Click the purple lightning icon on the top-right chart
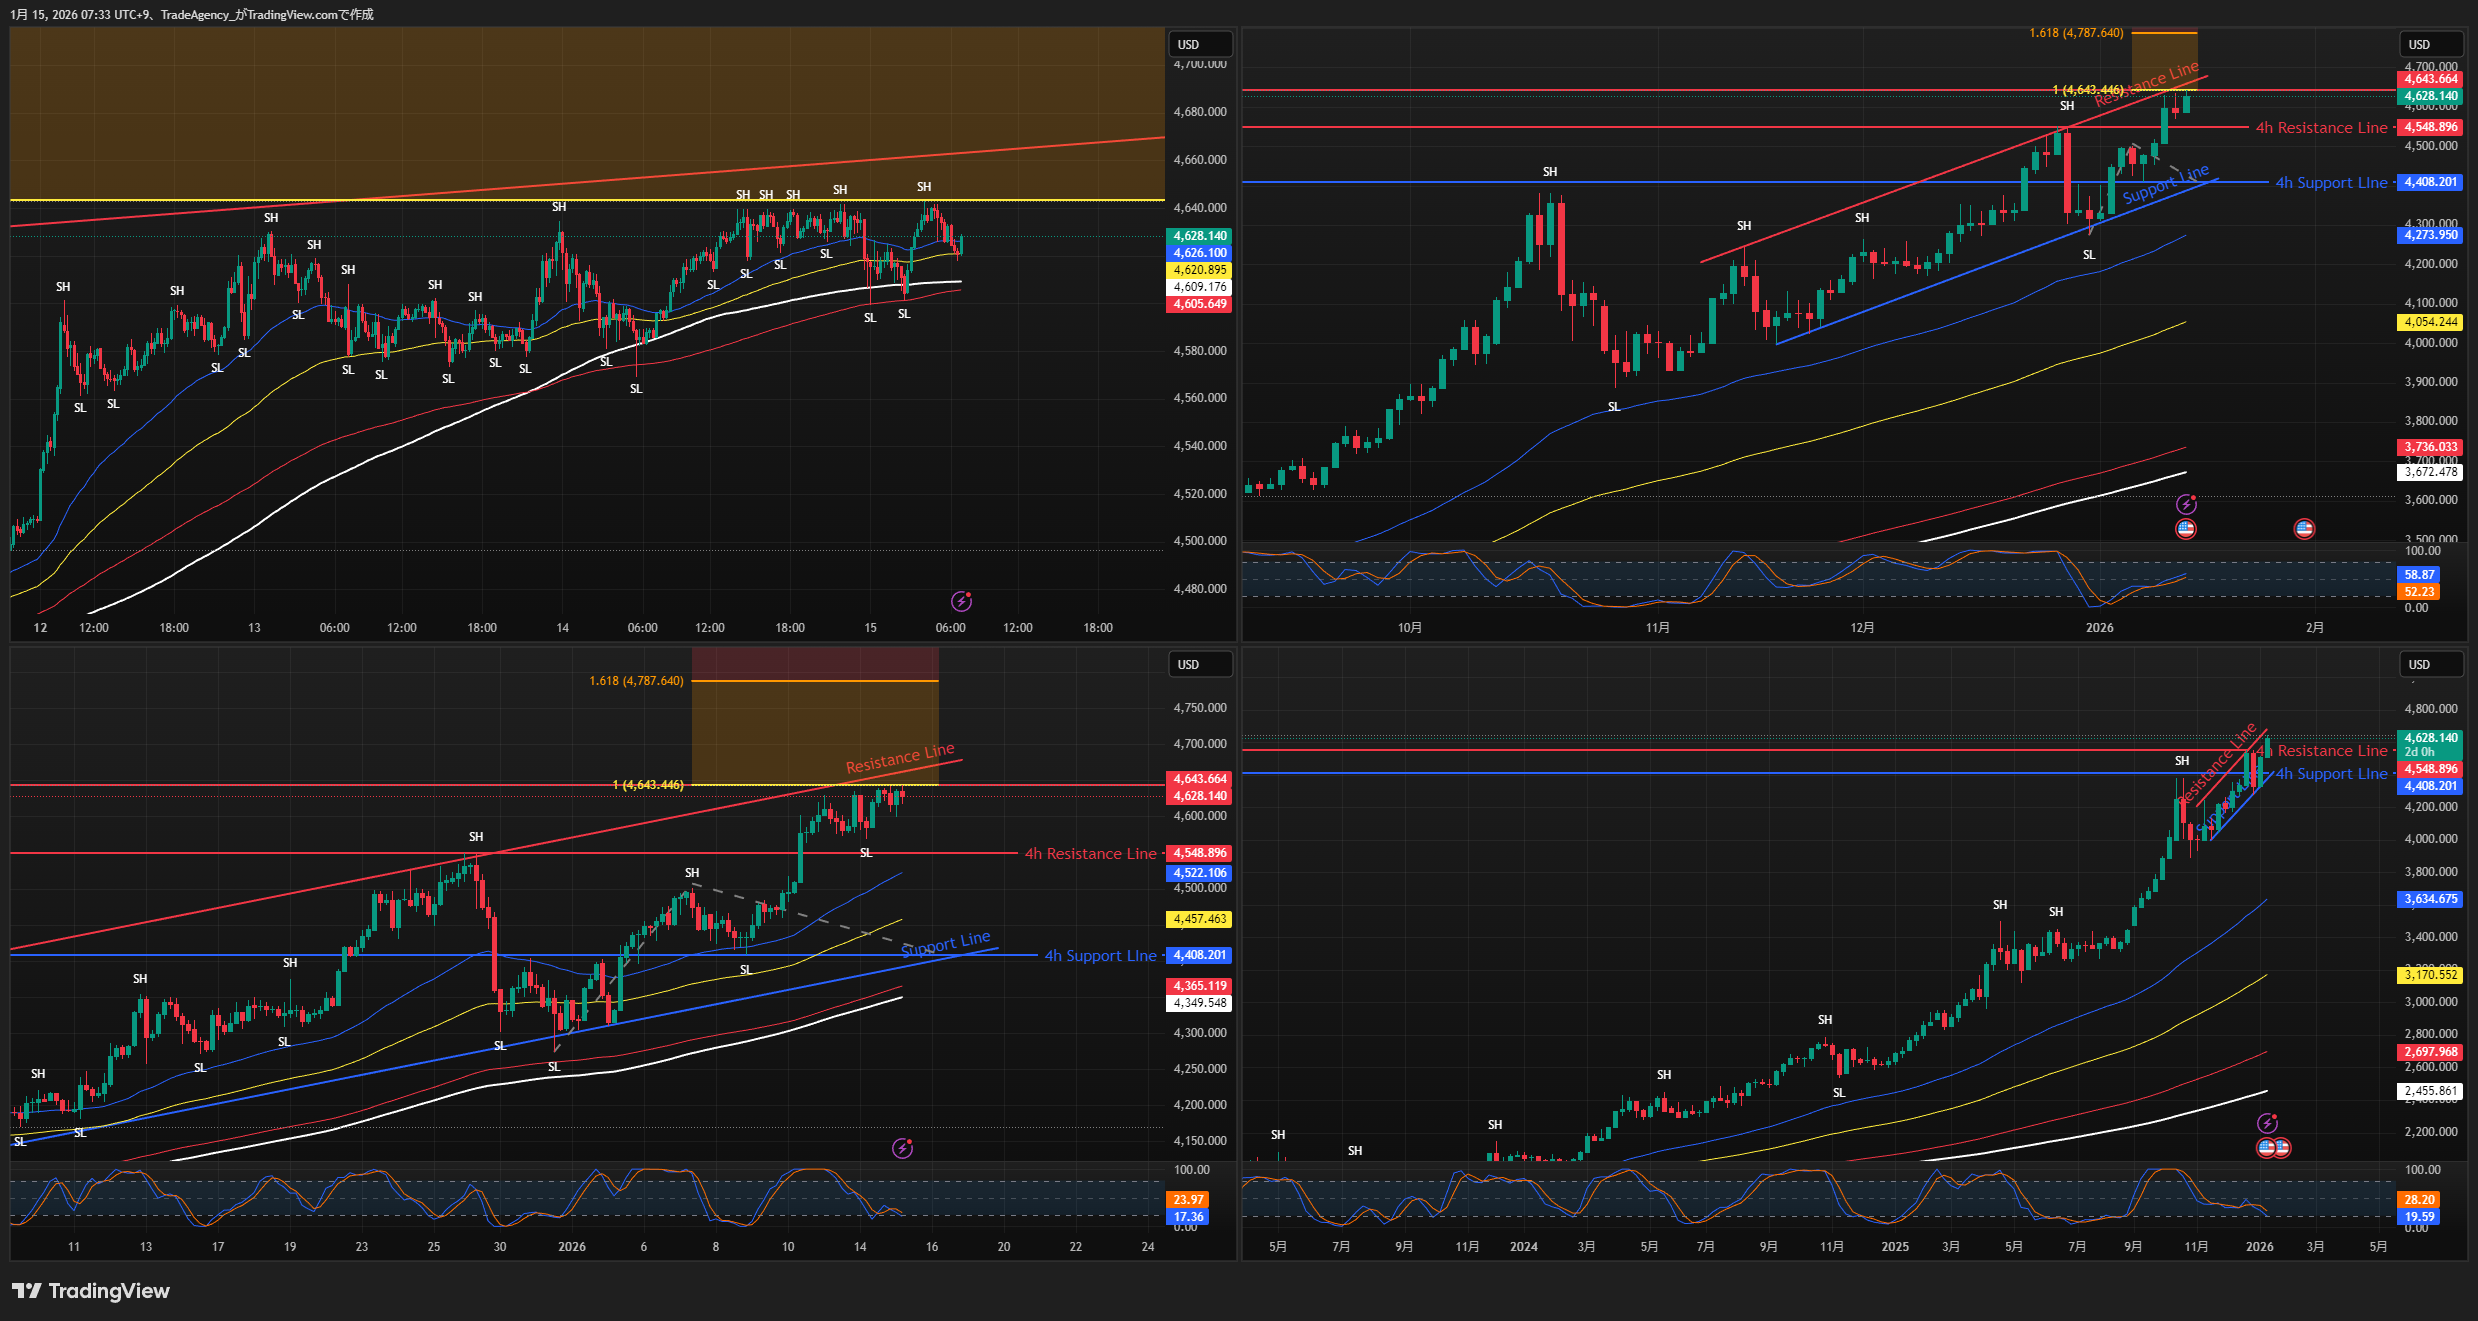This screenshot has height=1321, width=2478. tap(2187, 504)
